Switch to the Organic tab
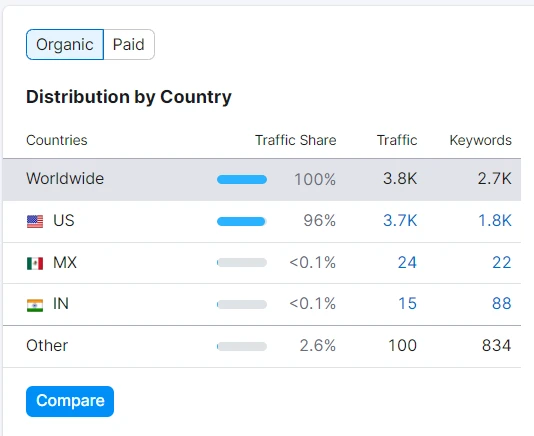Viewport: 534px width, 436px height. [x=65, y=44]
